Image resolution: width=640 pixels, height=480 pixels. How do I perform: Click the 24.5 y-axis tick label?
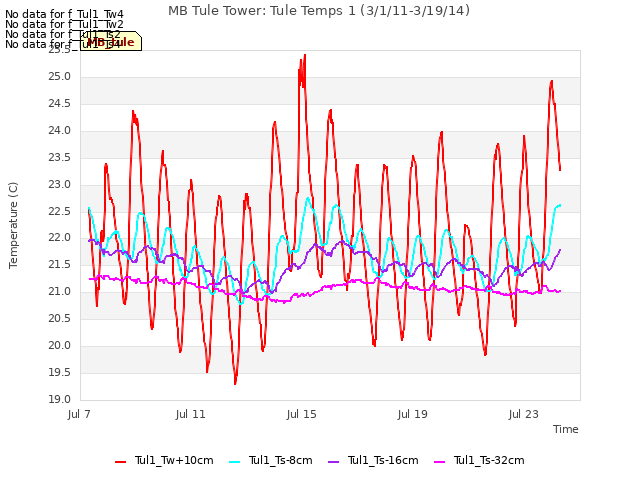coord(60,104)
